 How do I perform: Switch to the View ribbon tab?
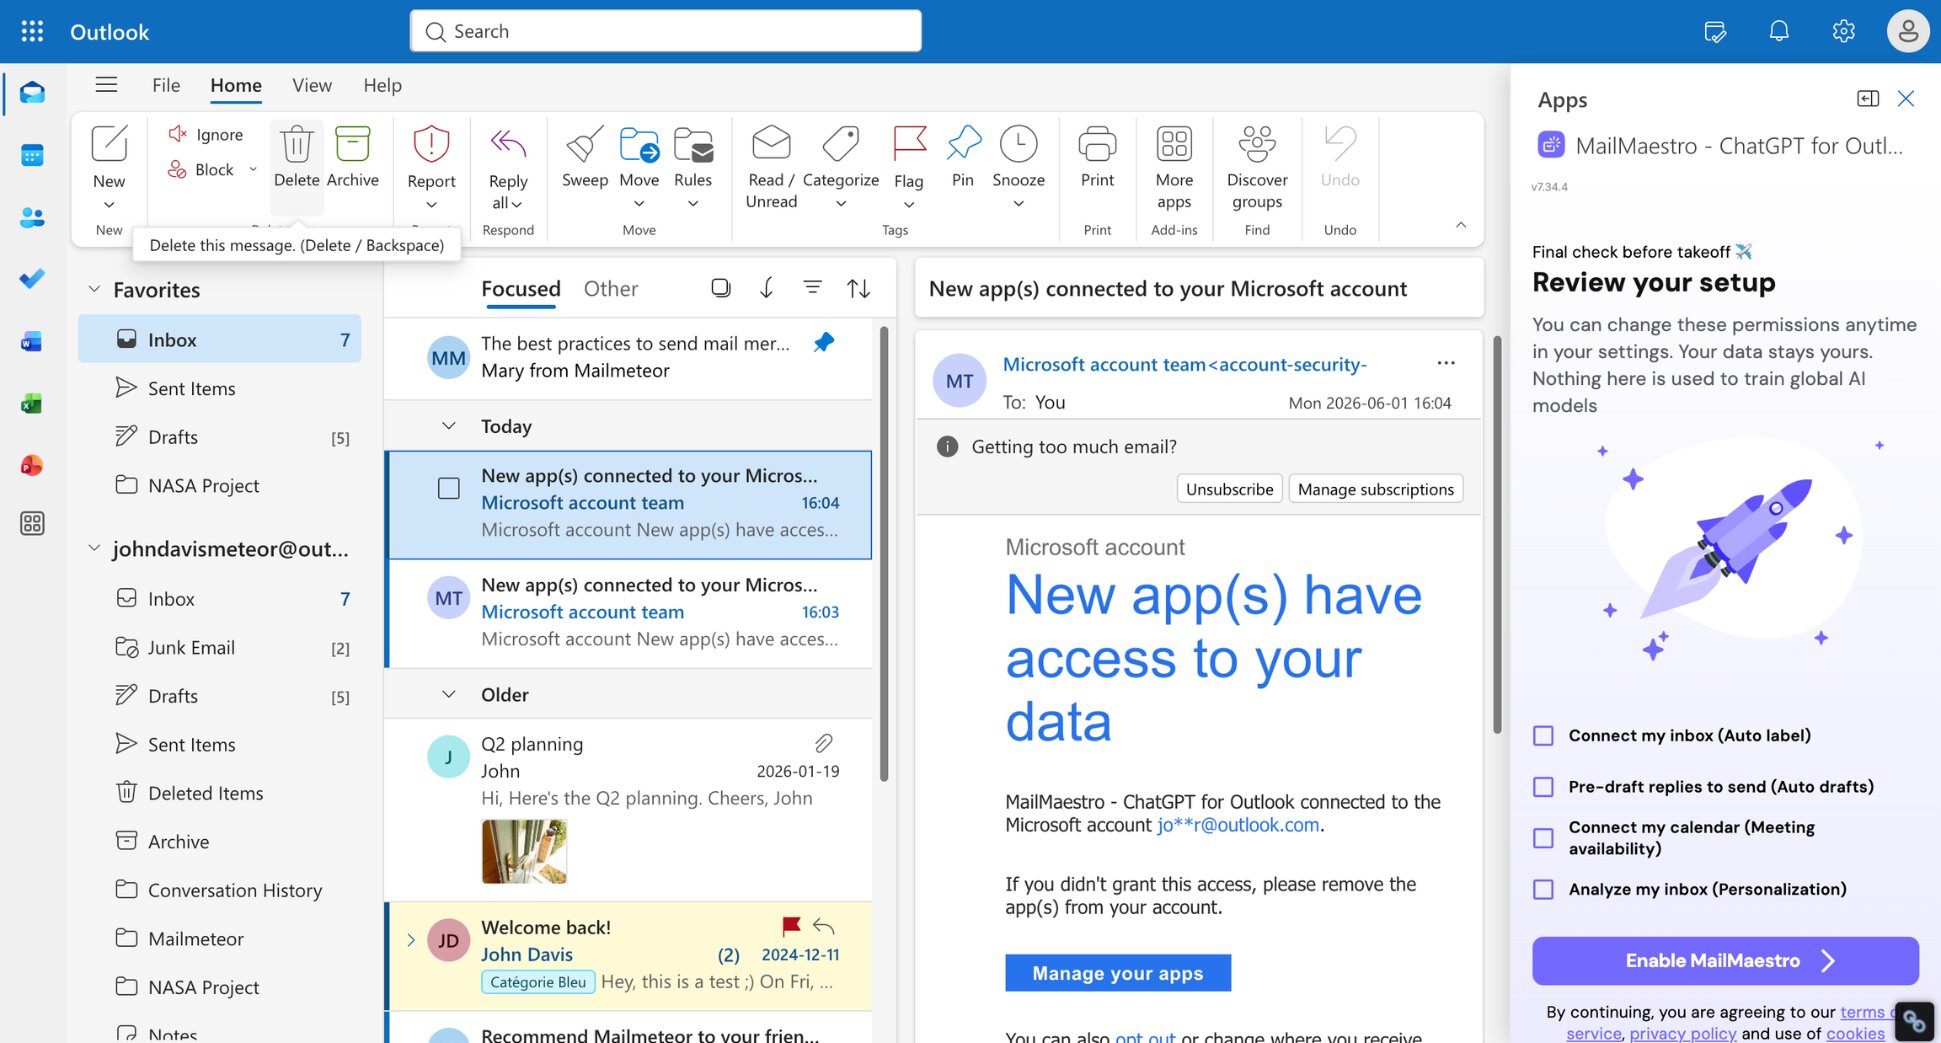click(312, 85)
